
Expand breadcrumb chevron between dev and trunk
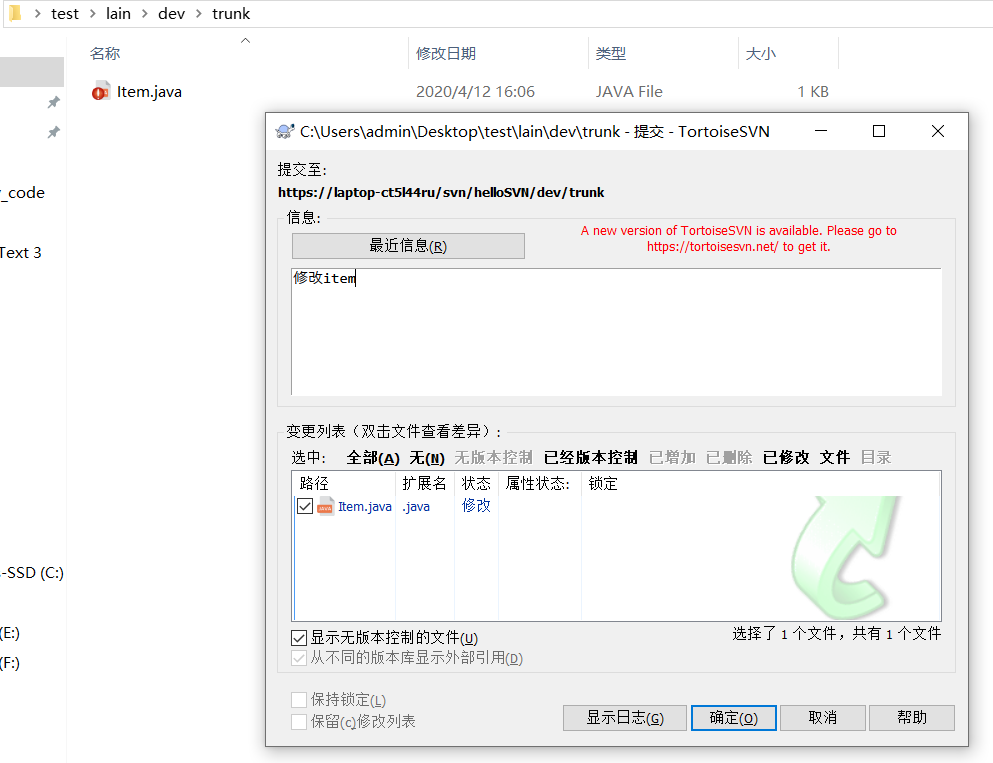pyautogui.click(x=198, y=14)
